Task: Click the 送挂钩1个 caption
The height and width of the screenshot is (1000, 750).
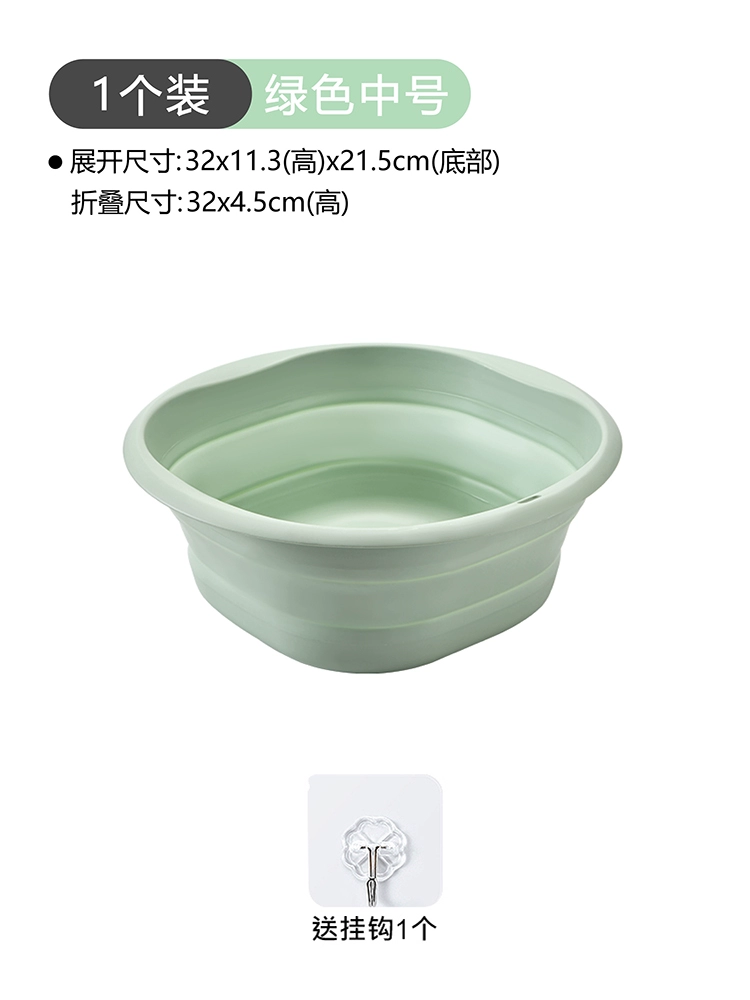Action: (374, 928)
